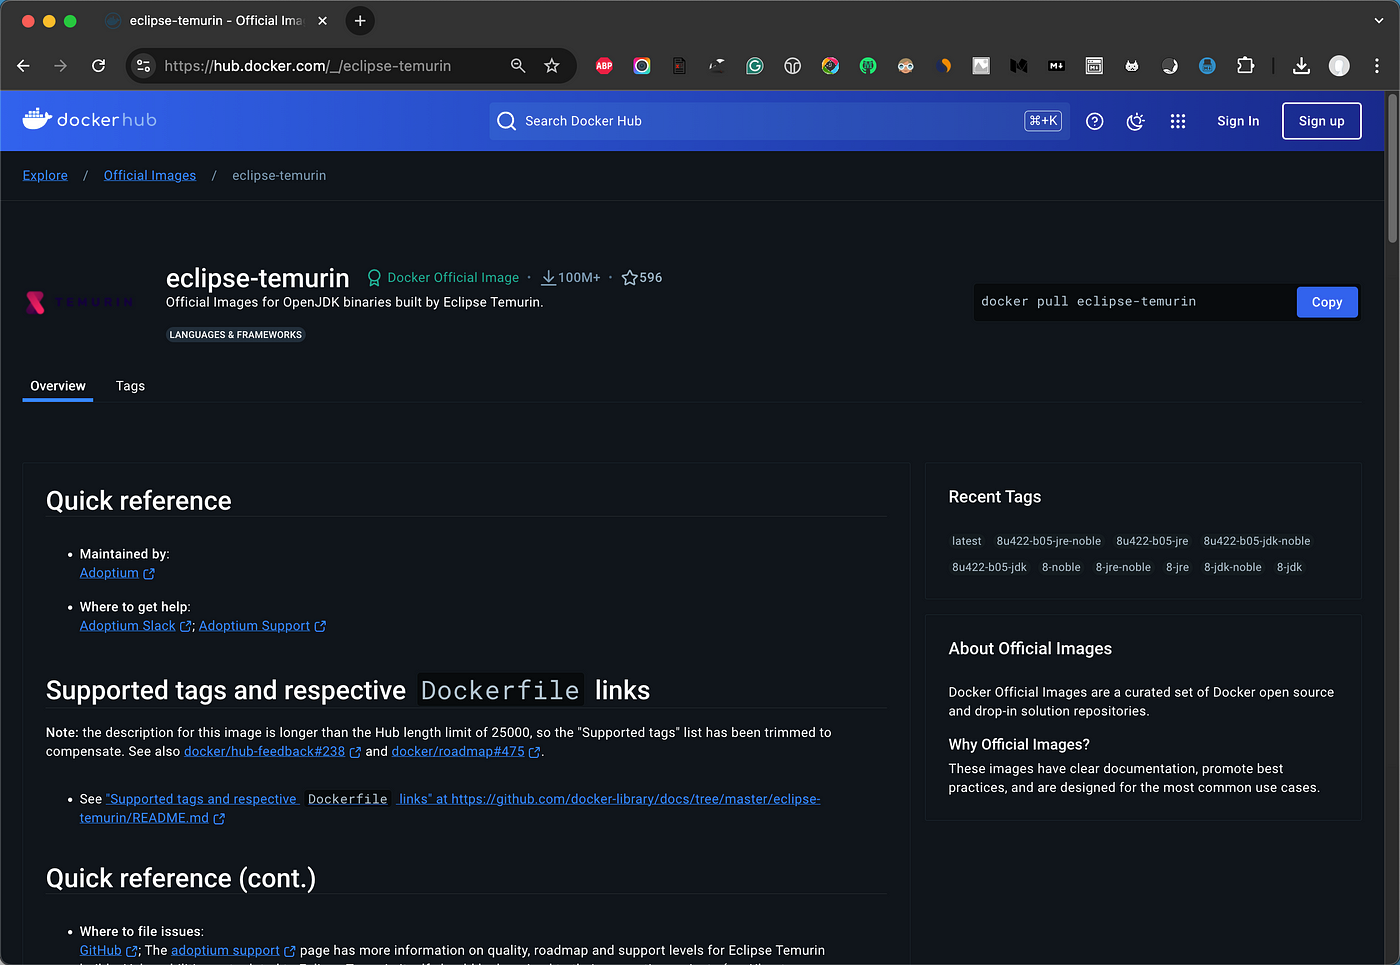The height and width of the screenshot is (965, 1400).
Task: Open the Supported tags README.md link
Action: [450, 808]
